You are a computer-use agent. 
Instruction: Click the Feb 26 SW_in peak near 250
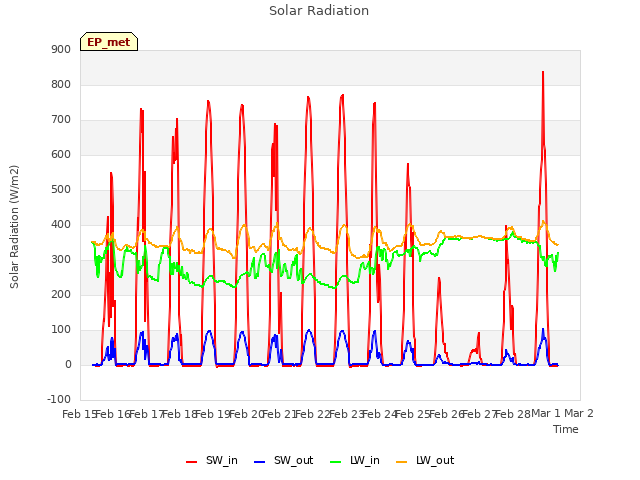click(439, 278)
